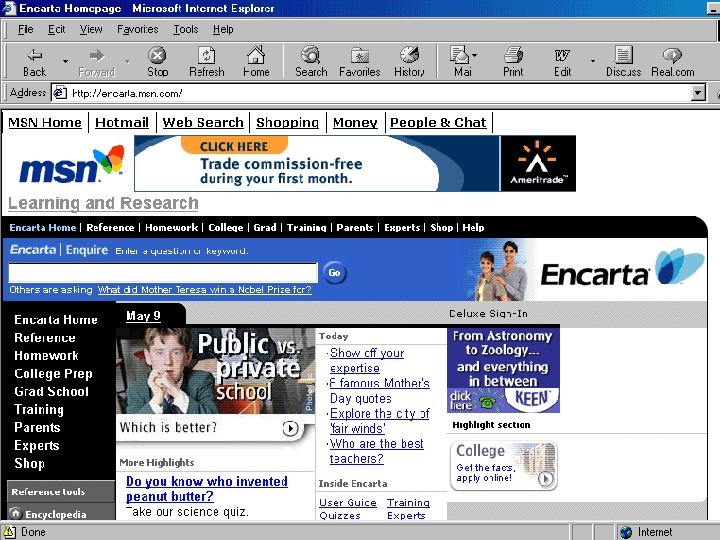The width and height of the screenshot is (720, 540).
Task: Open the Search toolbar button
Action: 311,62
